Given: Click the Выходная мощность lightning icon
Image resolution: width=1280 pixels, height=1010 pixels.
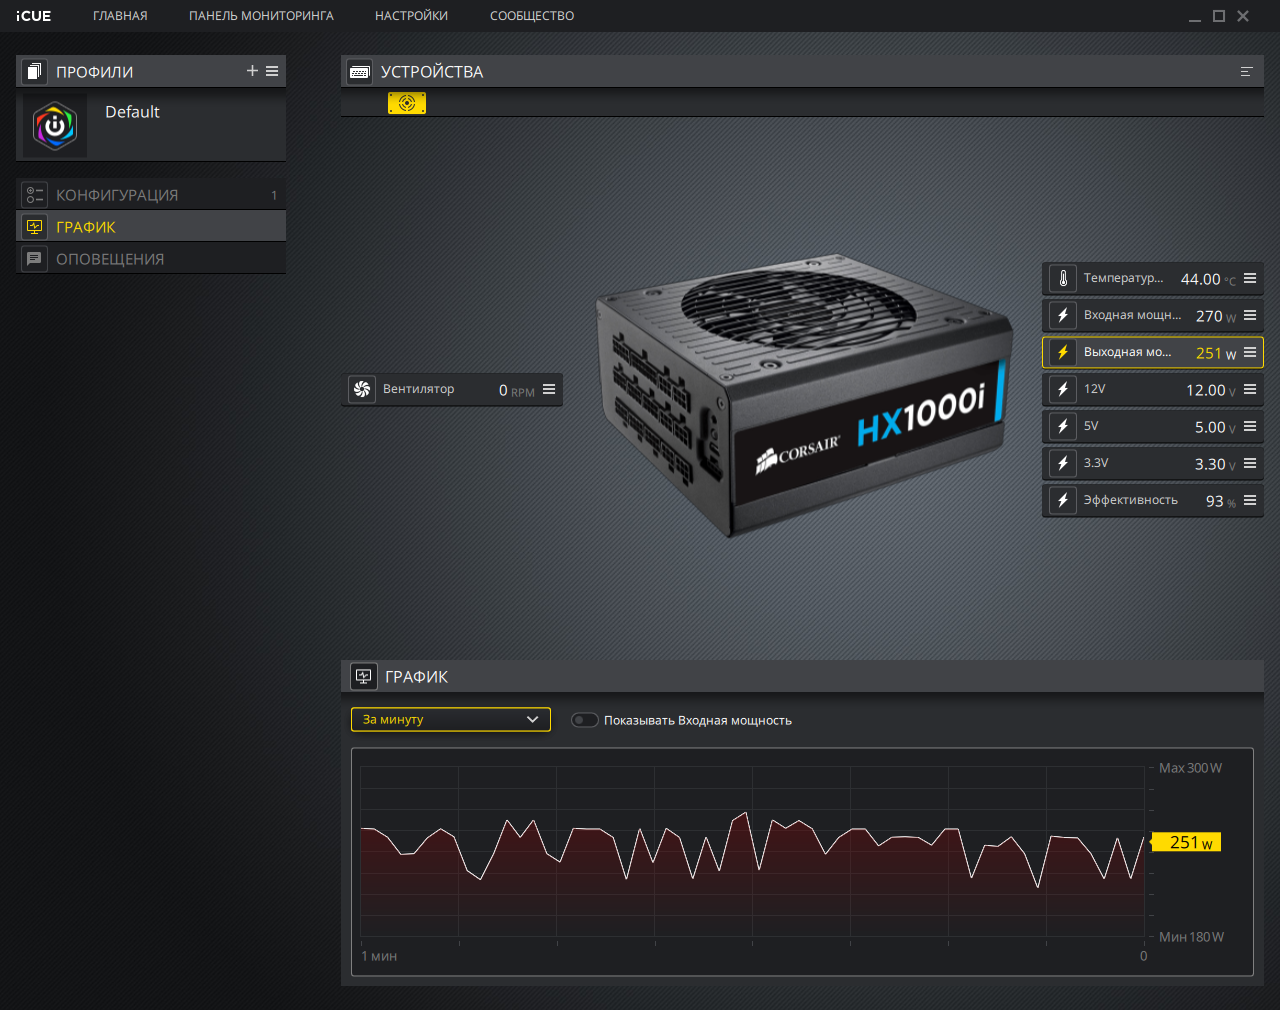Looking at the screenshot, I should (1063, 352).
